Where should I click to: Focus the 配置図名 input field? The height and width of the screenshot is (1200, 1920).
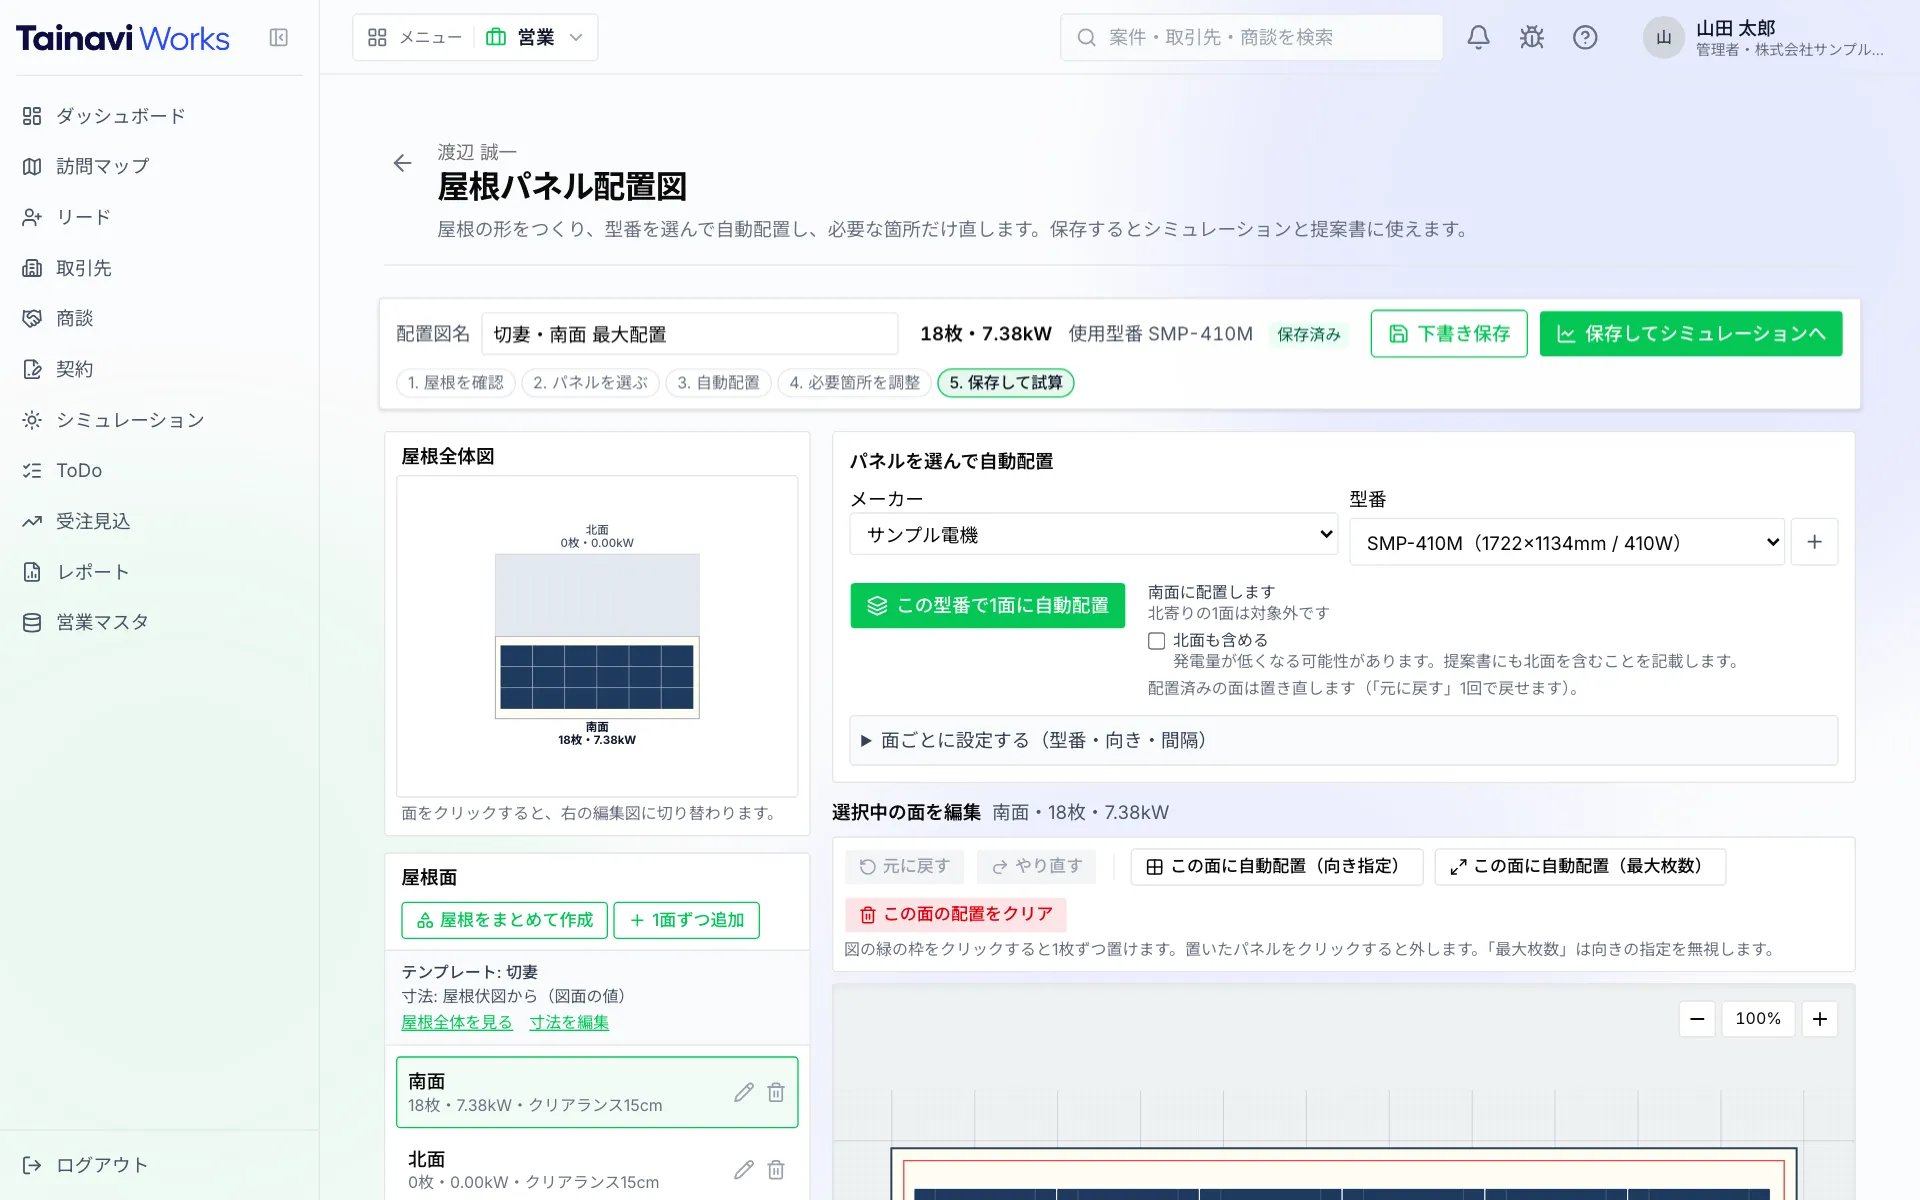(689, 334)
